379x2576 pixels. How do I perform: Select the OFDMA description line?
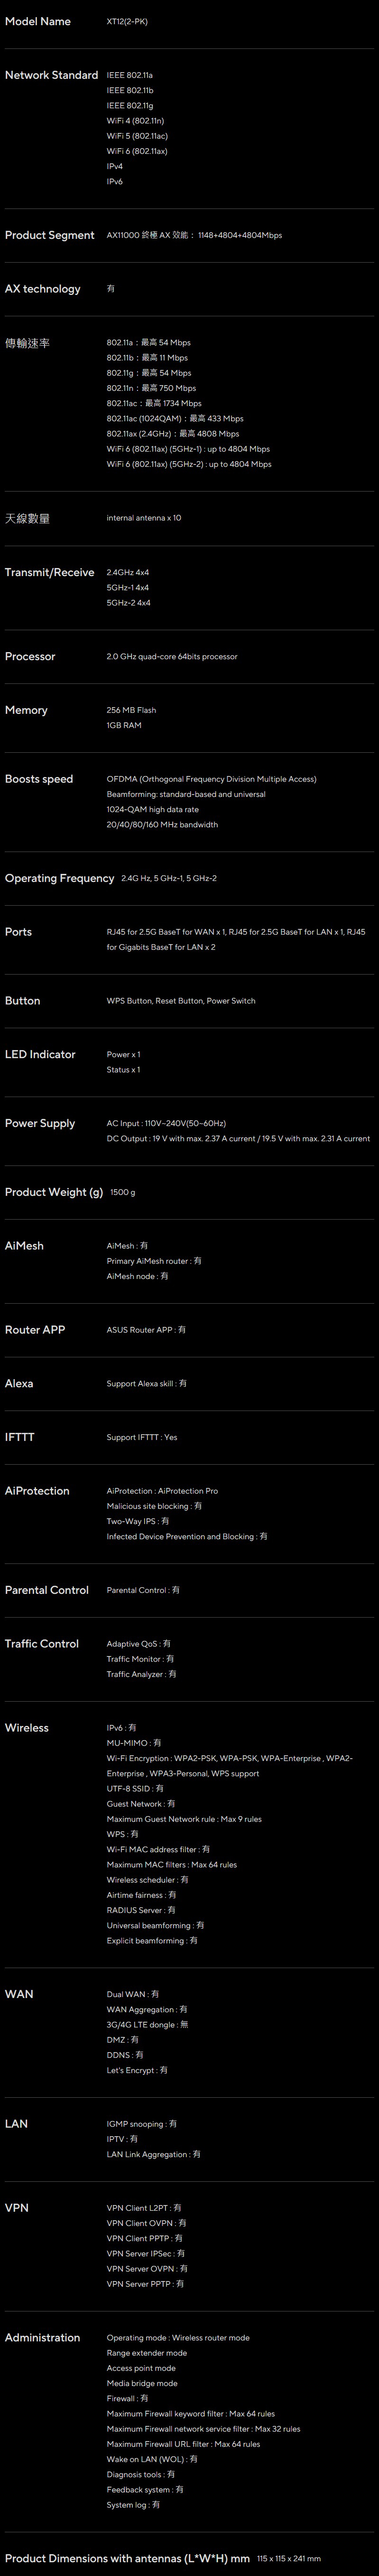pyautogui.click(x=211, y=779)
